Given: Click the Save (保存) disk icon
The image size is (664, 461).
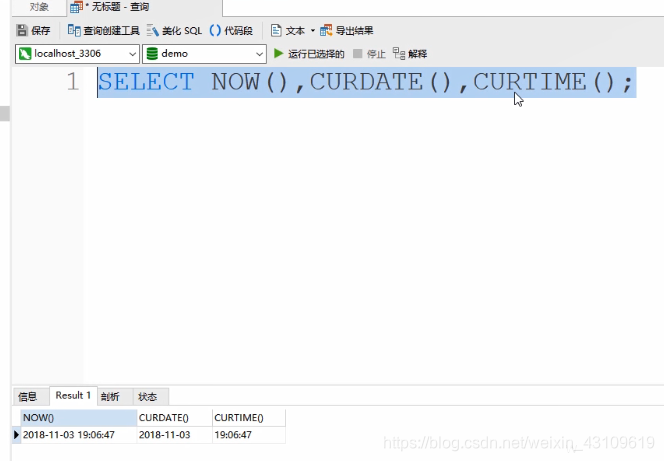Looking at the screenshot, I should tap(22, 30).
